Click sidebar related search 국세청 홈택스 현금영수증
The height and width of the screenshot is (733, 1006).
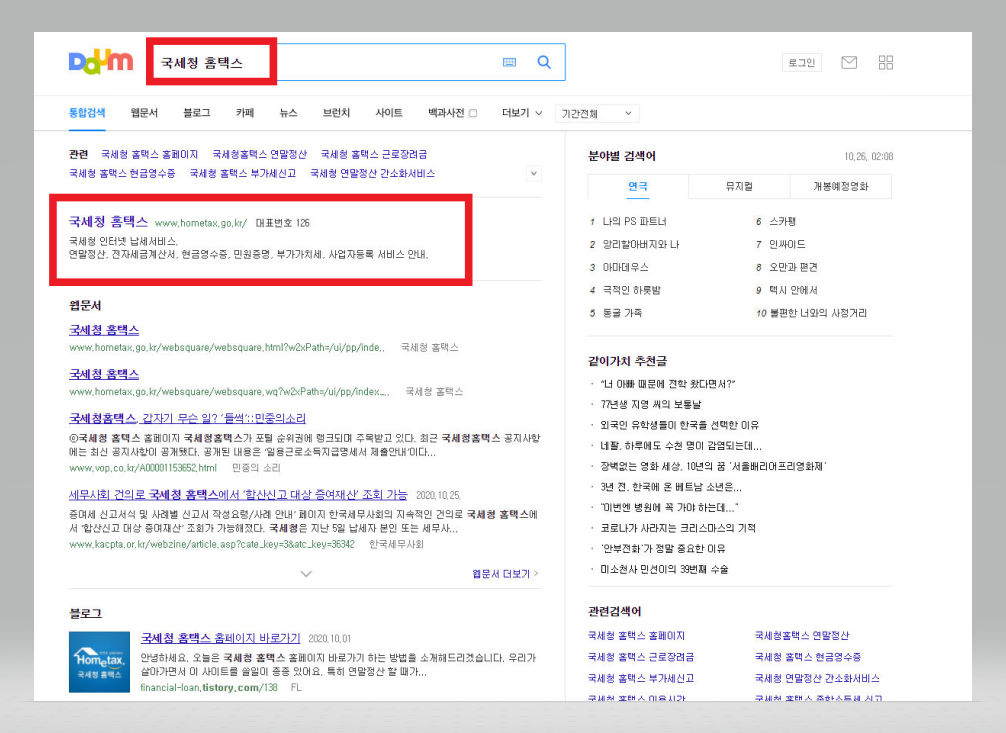tap(808, 657)
